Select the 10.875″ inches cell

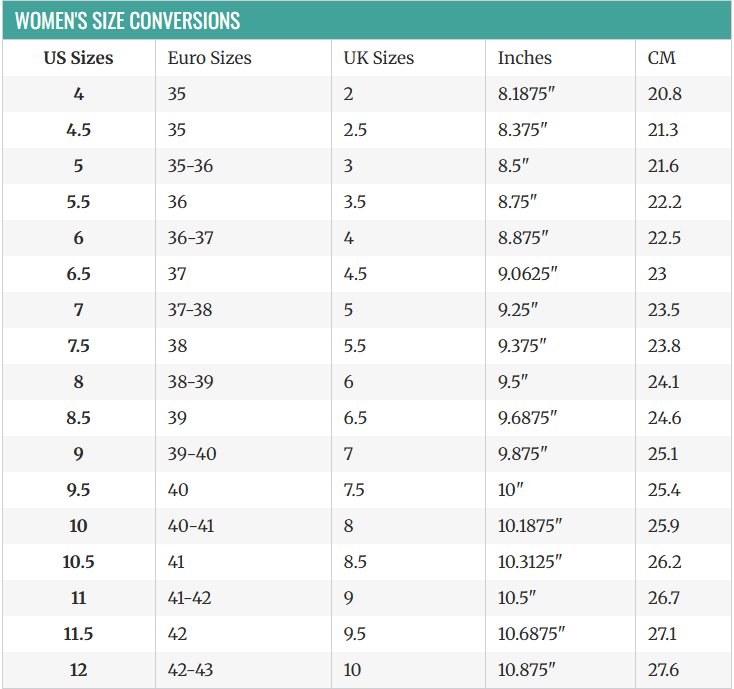[528, 670]
